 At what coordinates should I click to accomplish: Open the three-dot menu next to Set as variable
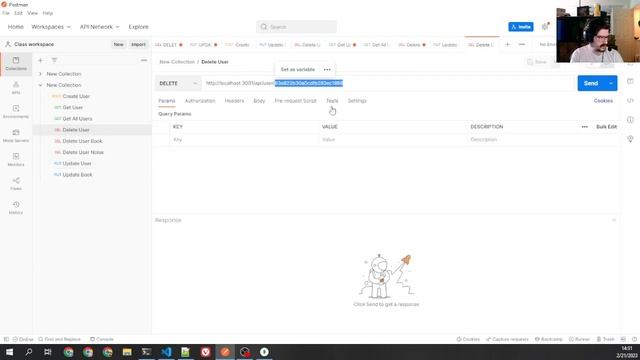327,69
